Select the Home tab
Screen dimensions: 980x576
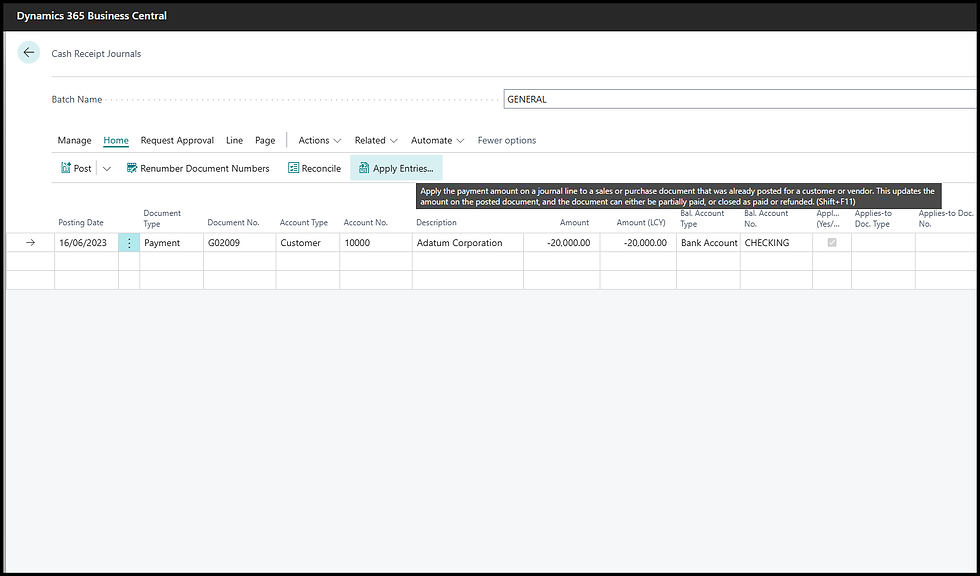click(116, 141)
